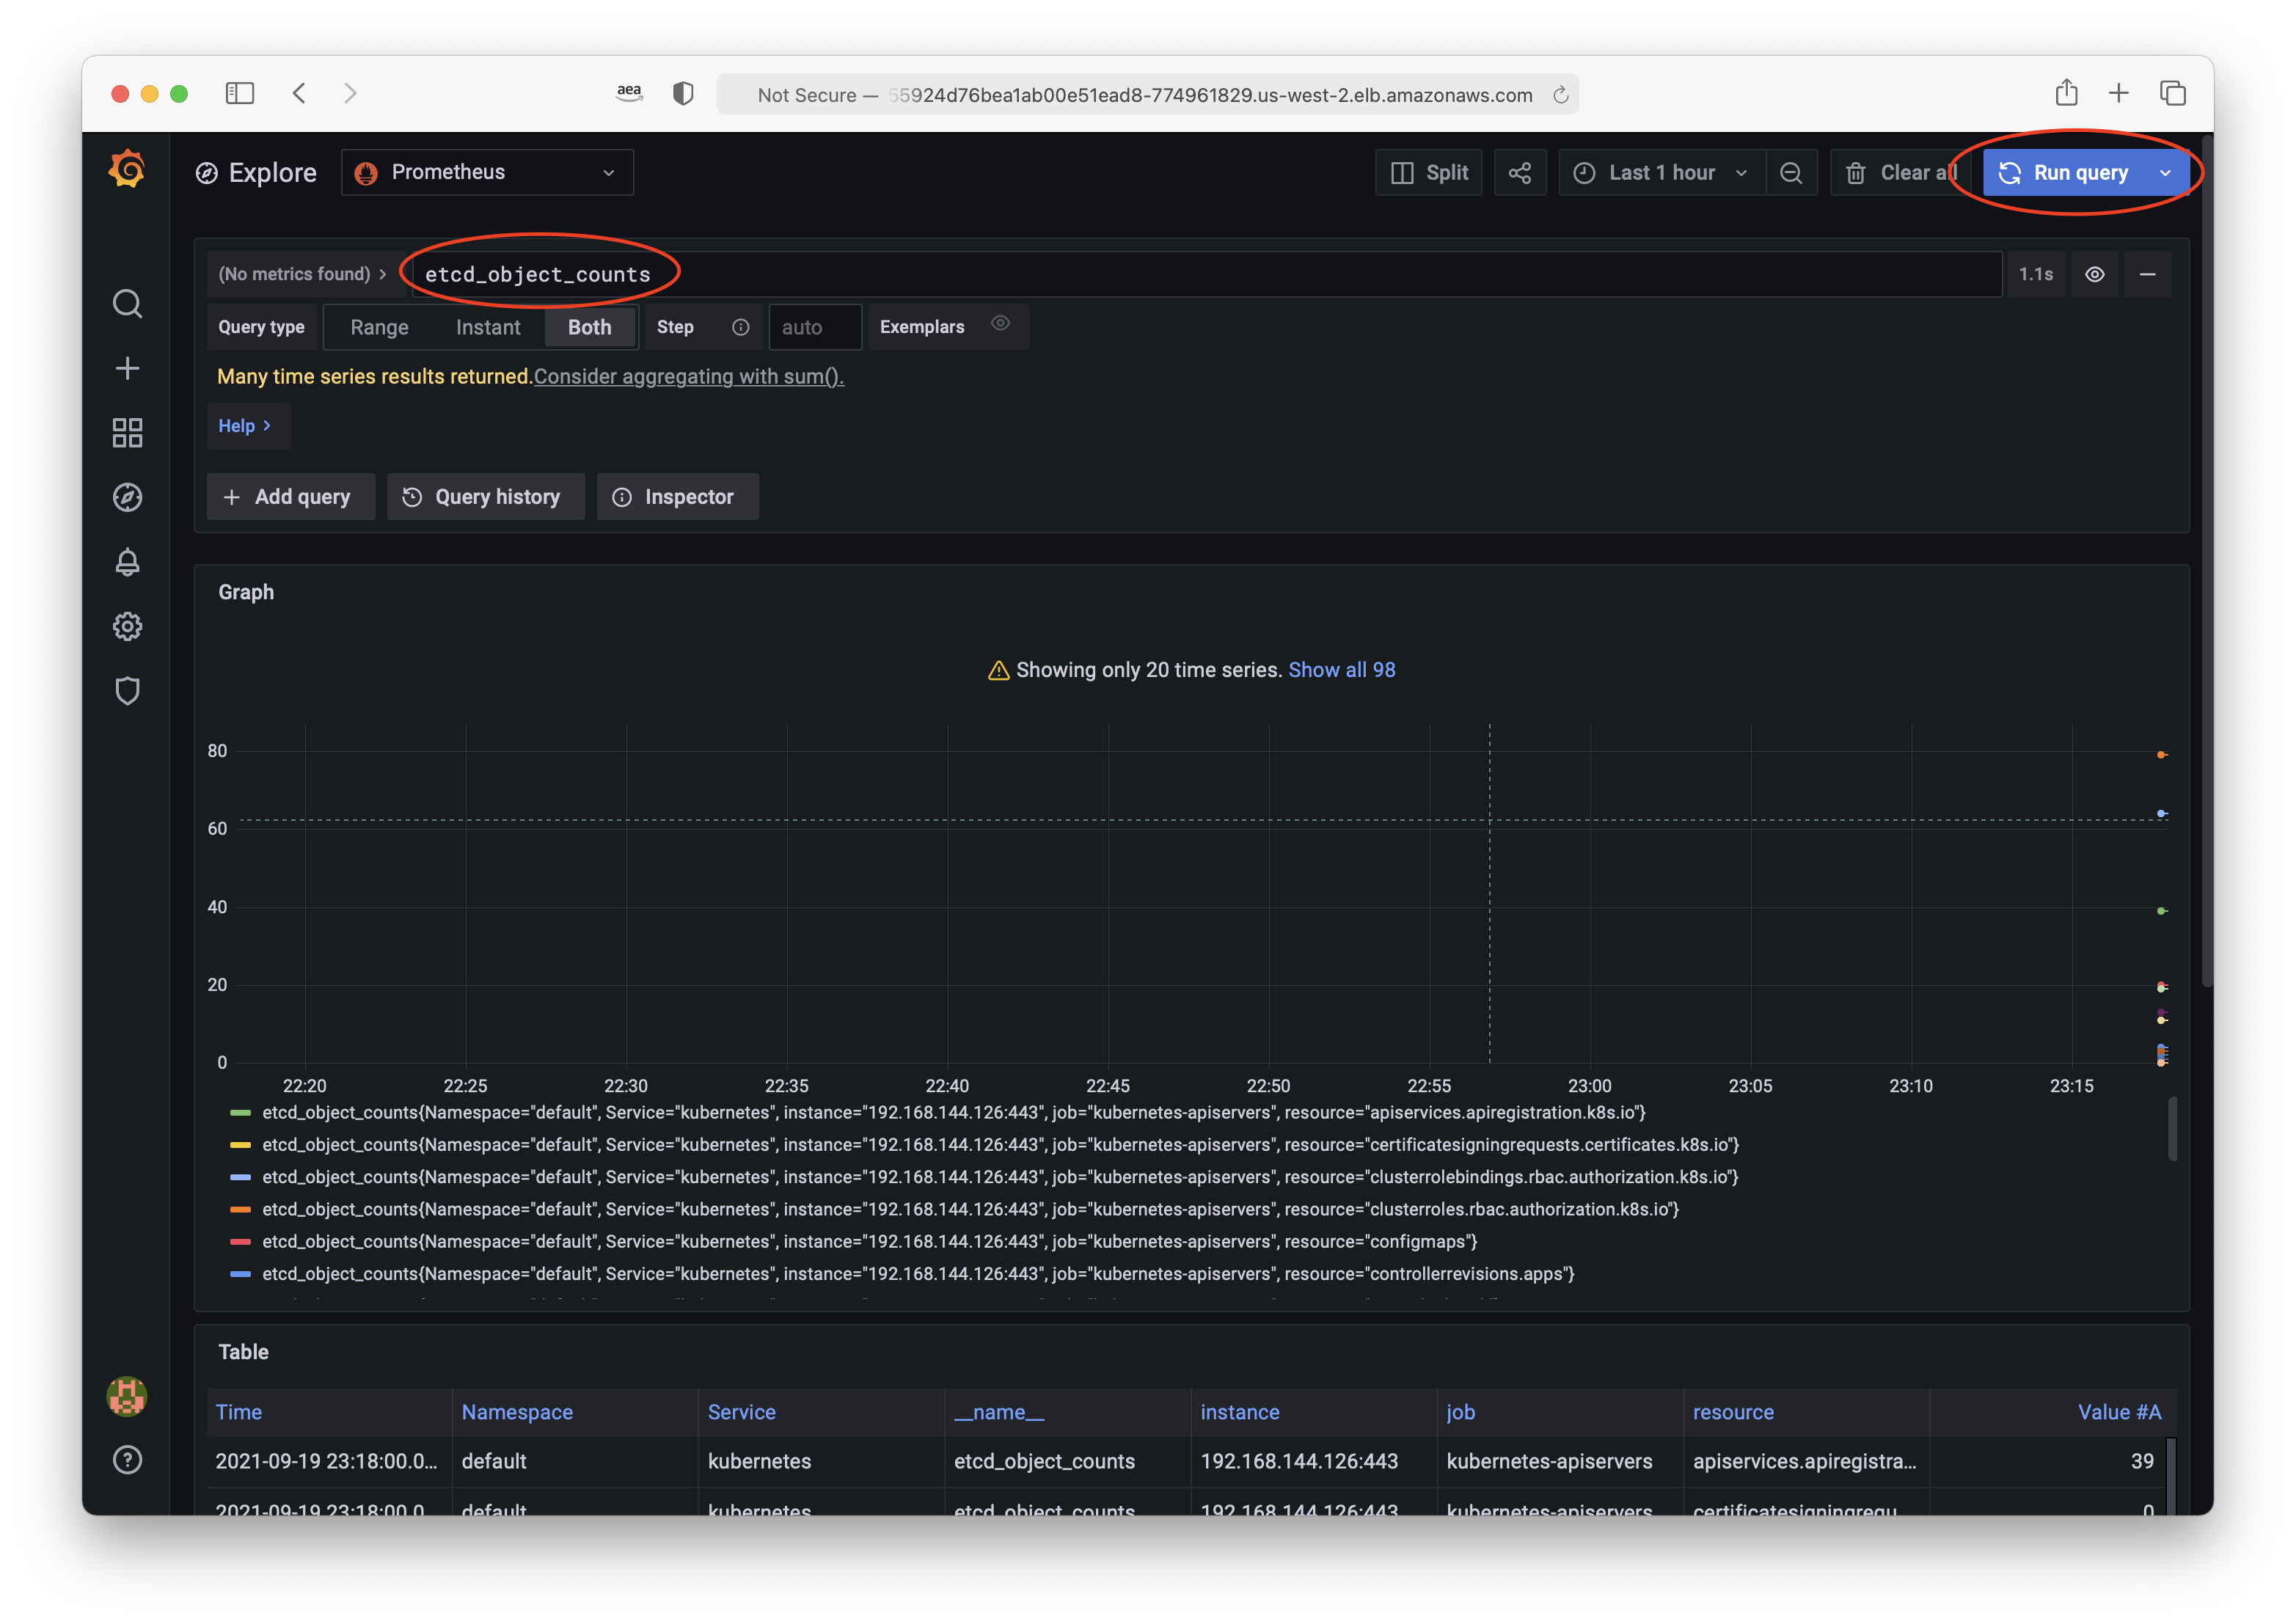Screen dimensions: 2296x1624
Task: Open the Query history panel
Action: 483,496
